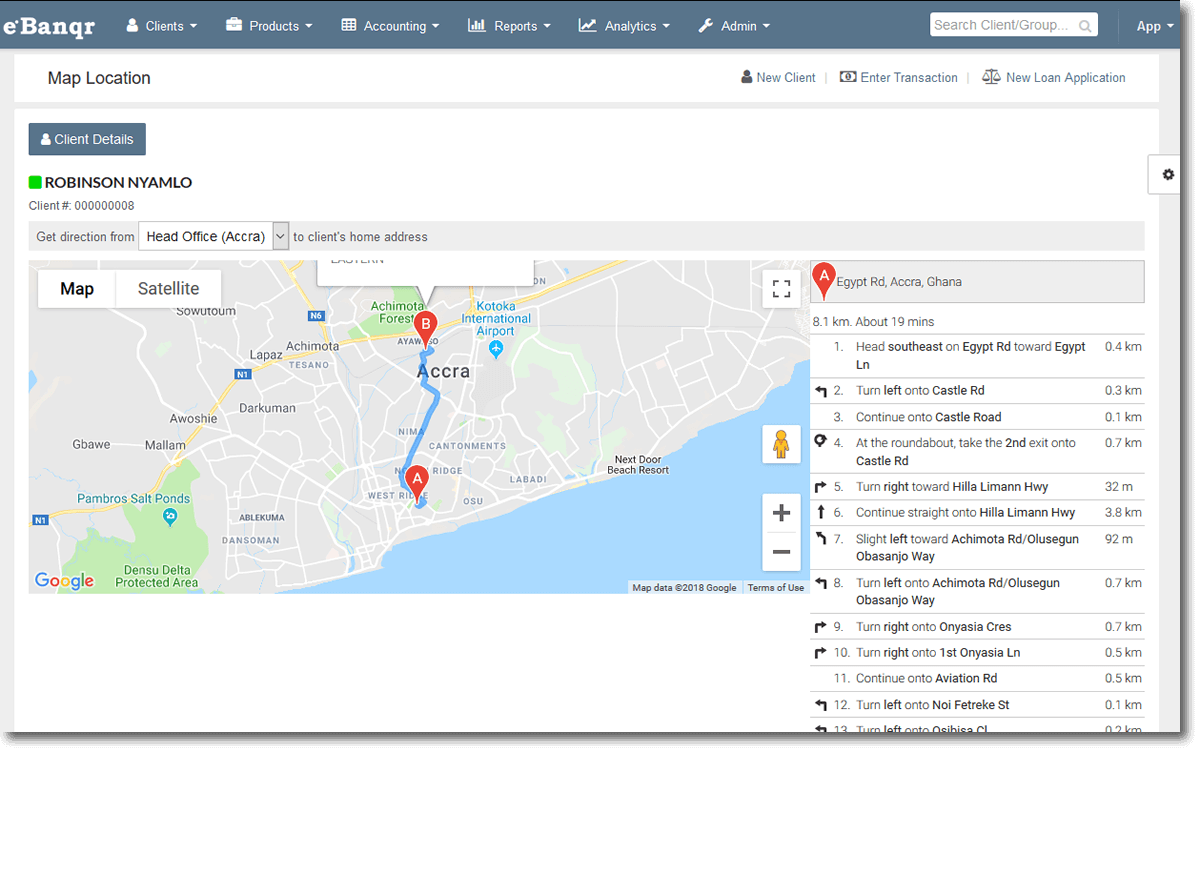Select step 10 Turn right onto 1st Onyasia Ln
Image resolution: width=1200 pixels, height=890 pixels.
tap(977, 653)
